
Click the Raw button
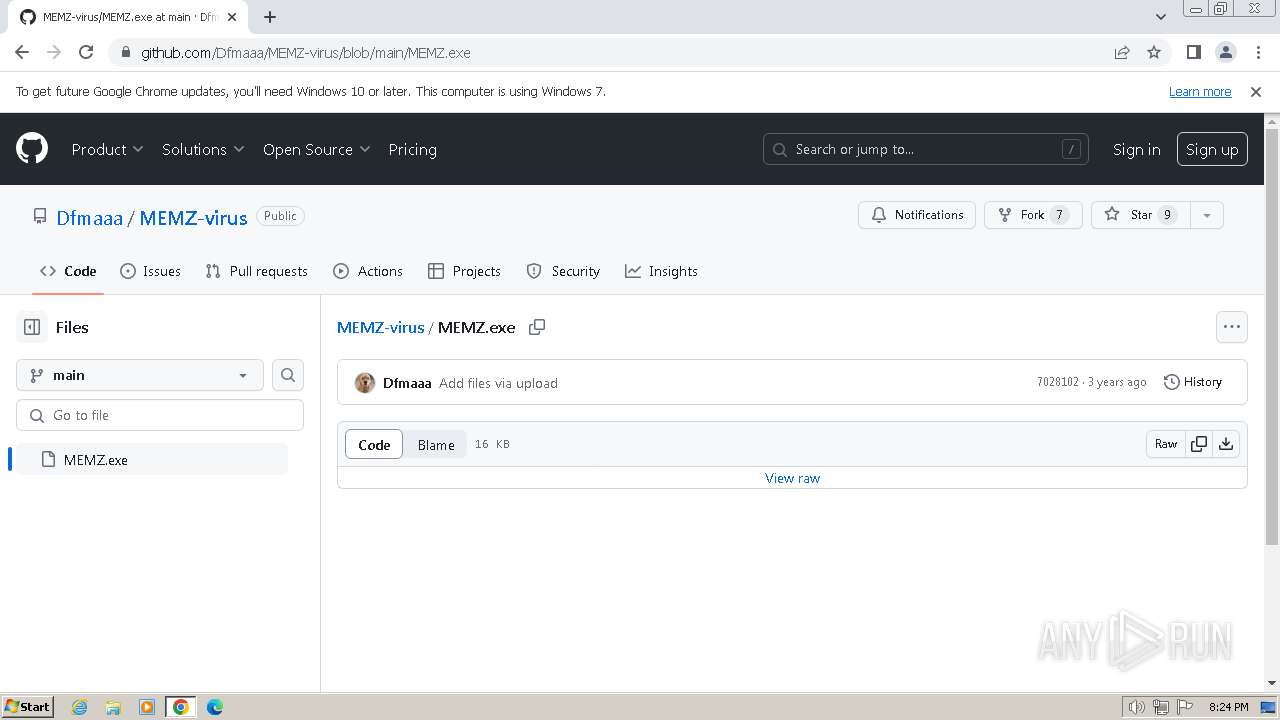point(1166,444)
